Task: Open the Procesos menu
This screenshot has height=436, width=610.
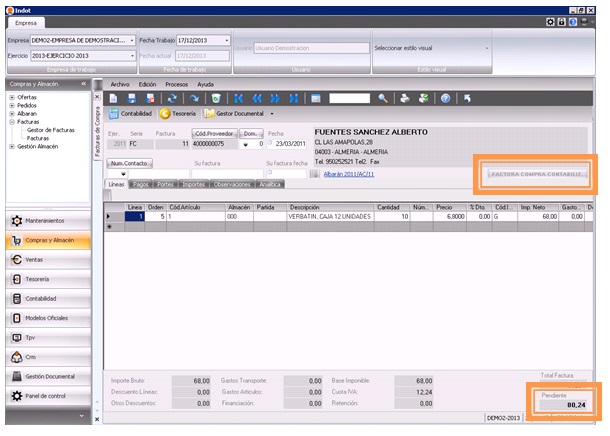Action: click(176, 85)
